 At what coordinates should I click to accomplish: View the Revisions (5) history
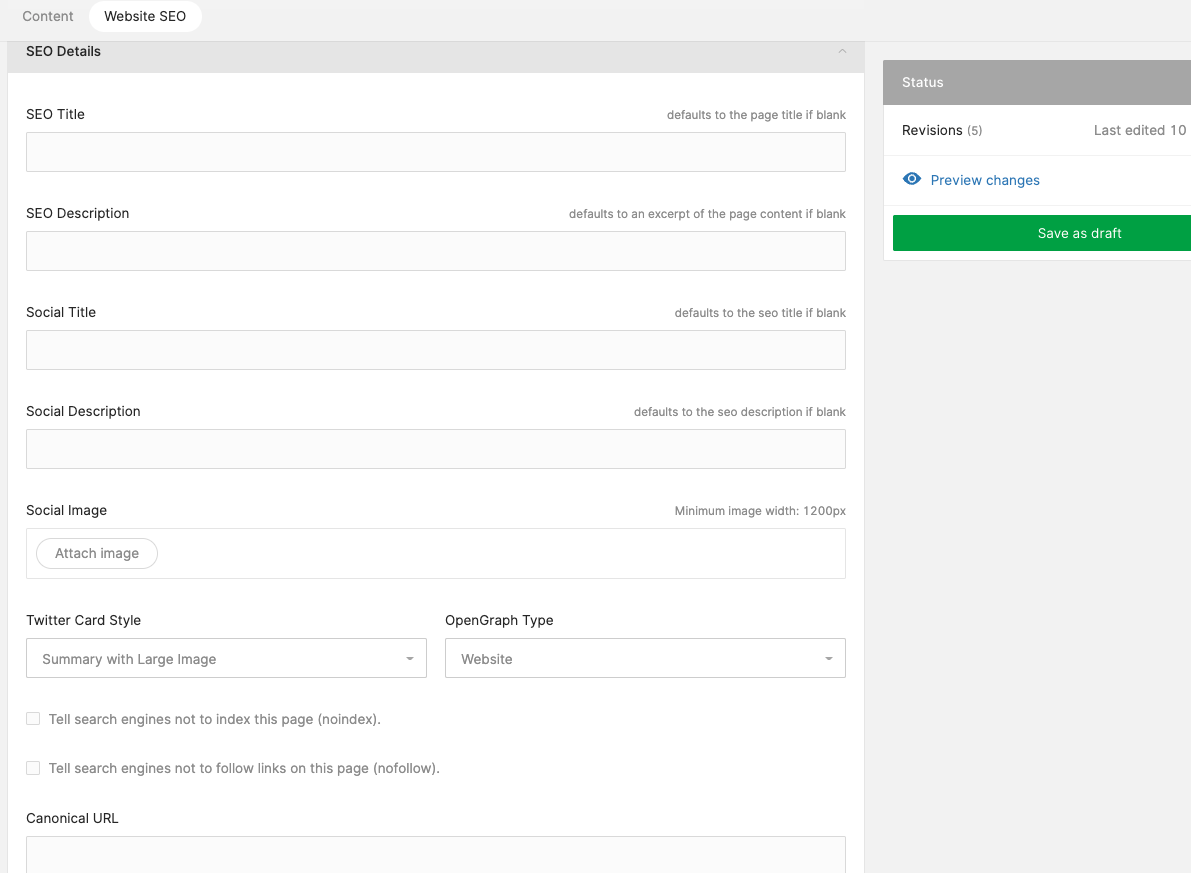[x=941, y=130]
